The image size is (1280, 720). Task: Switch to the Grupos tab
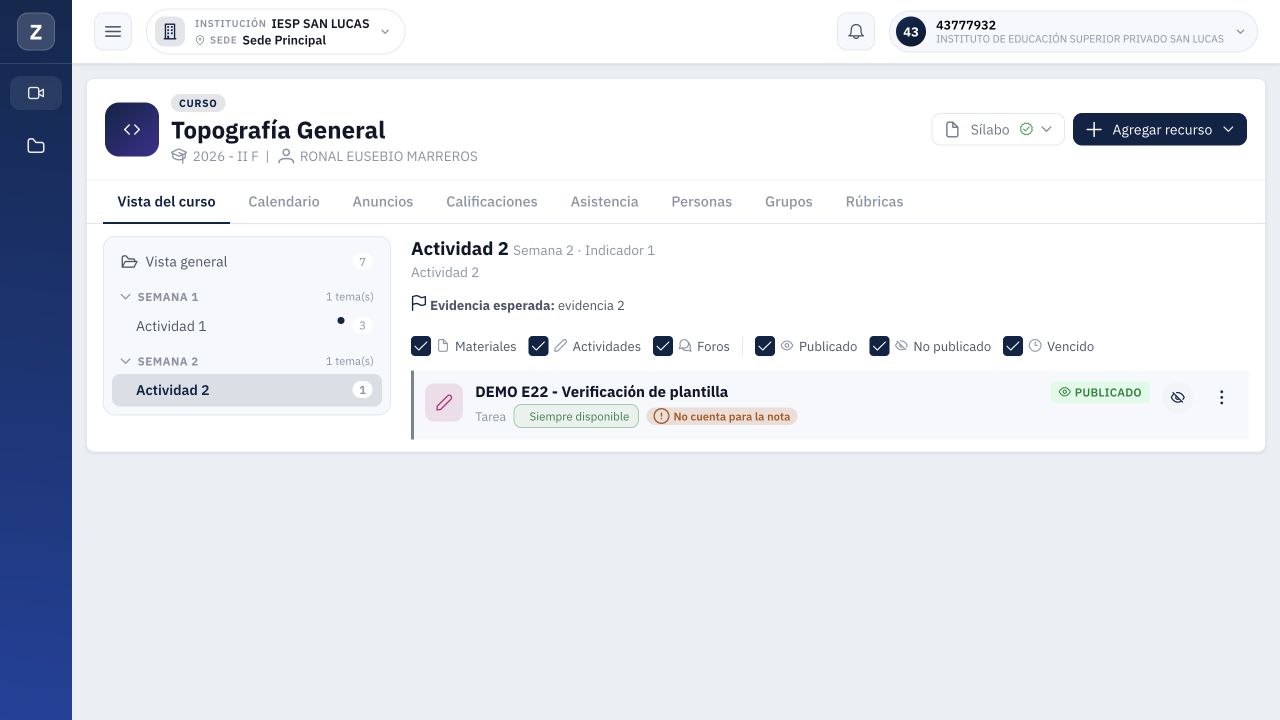pyautogui.click(x=789, y=201)
